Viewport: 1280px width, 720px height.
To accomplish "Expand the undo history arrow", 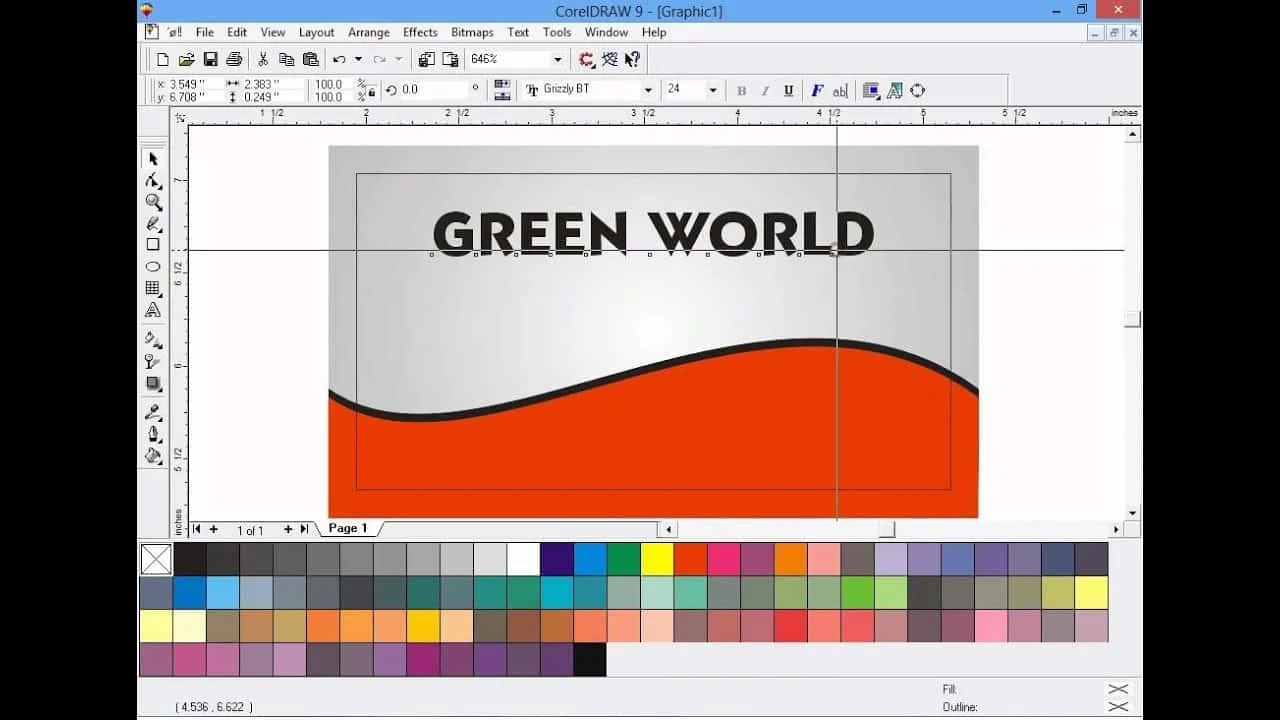I will (x=357, y=60).
